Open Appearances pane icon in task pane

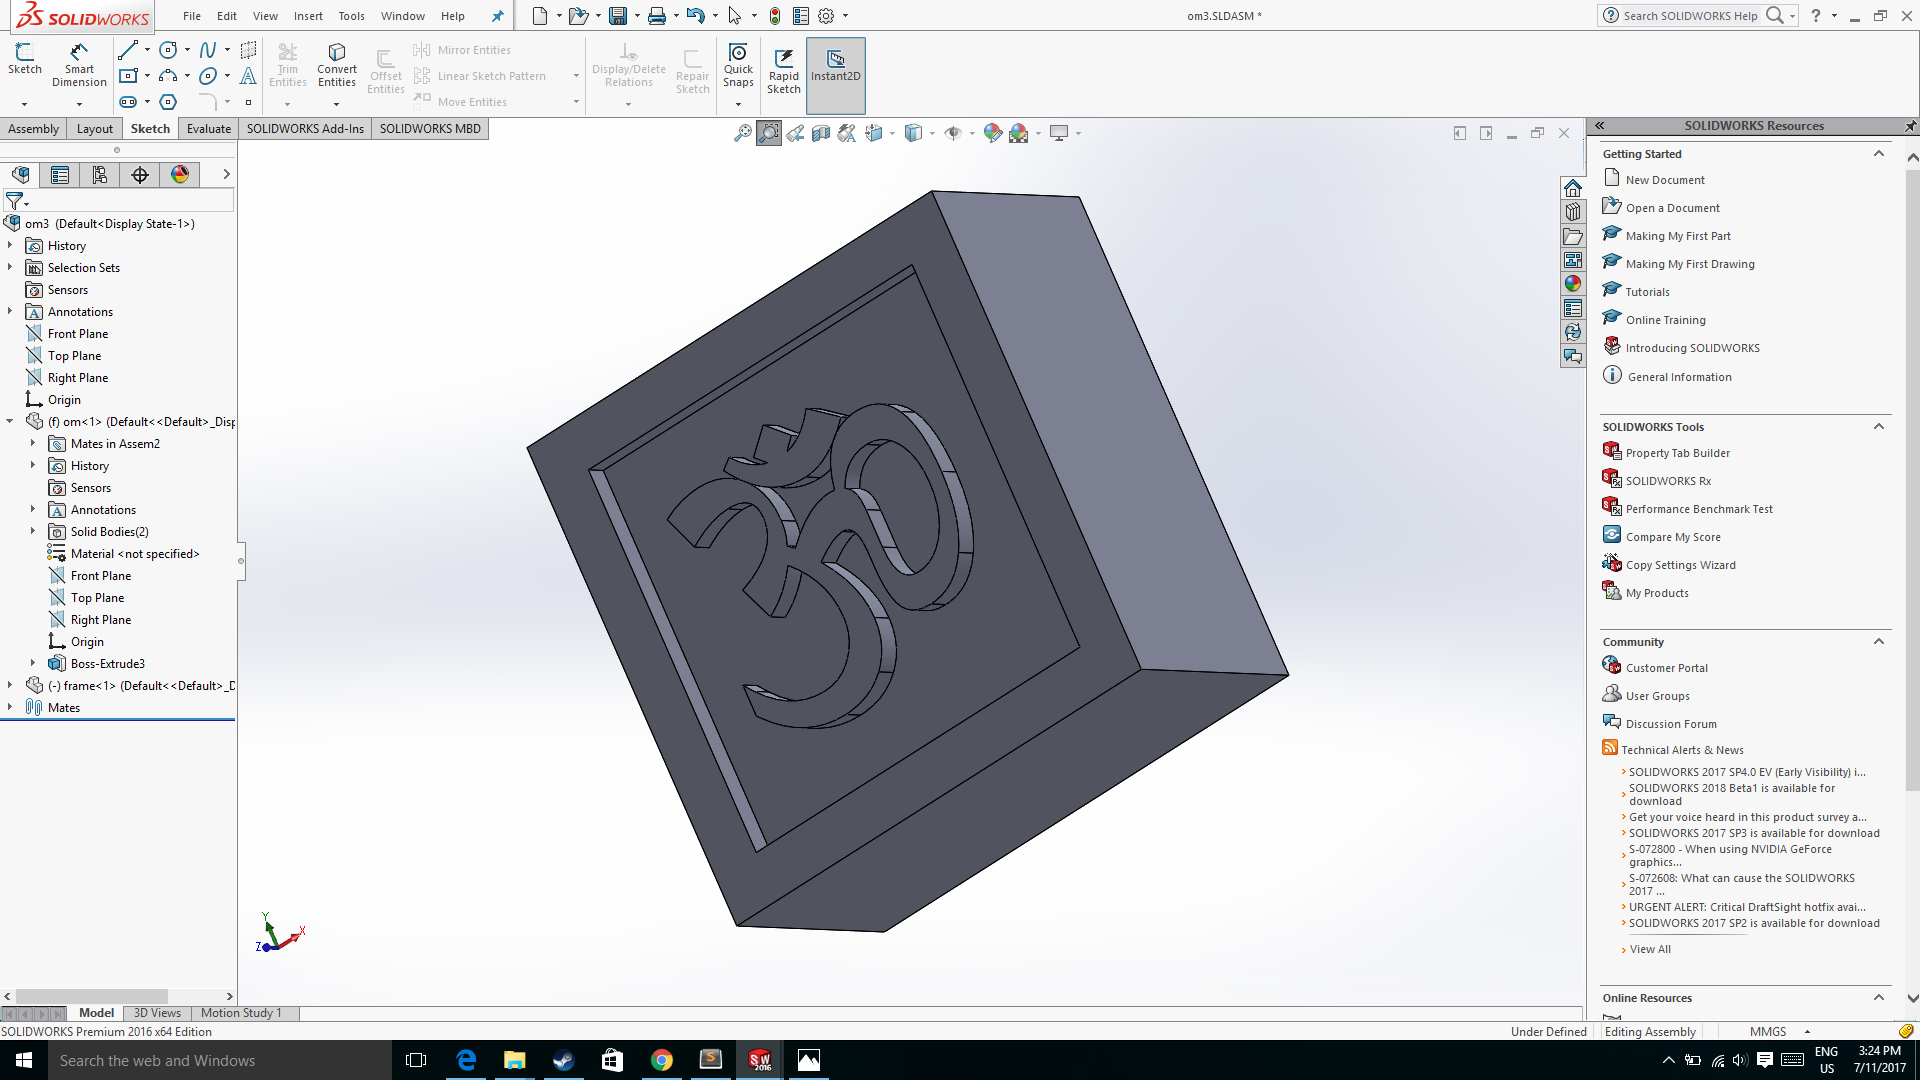[x=1573, y=284]
